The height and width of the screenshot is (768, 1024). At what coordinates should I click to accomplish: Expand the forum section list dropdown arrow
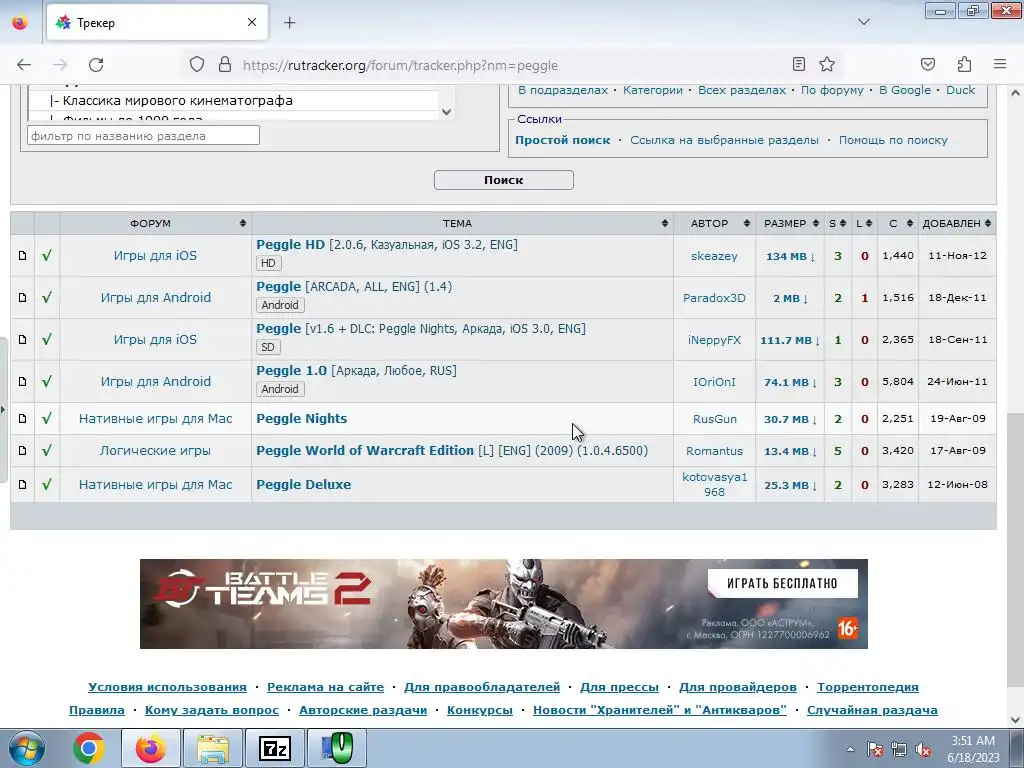[x=446, y=112]
